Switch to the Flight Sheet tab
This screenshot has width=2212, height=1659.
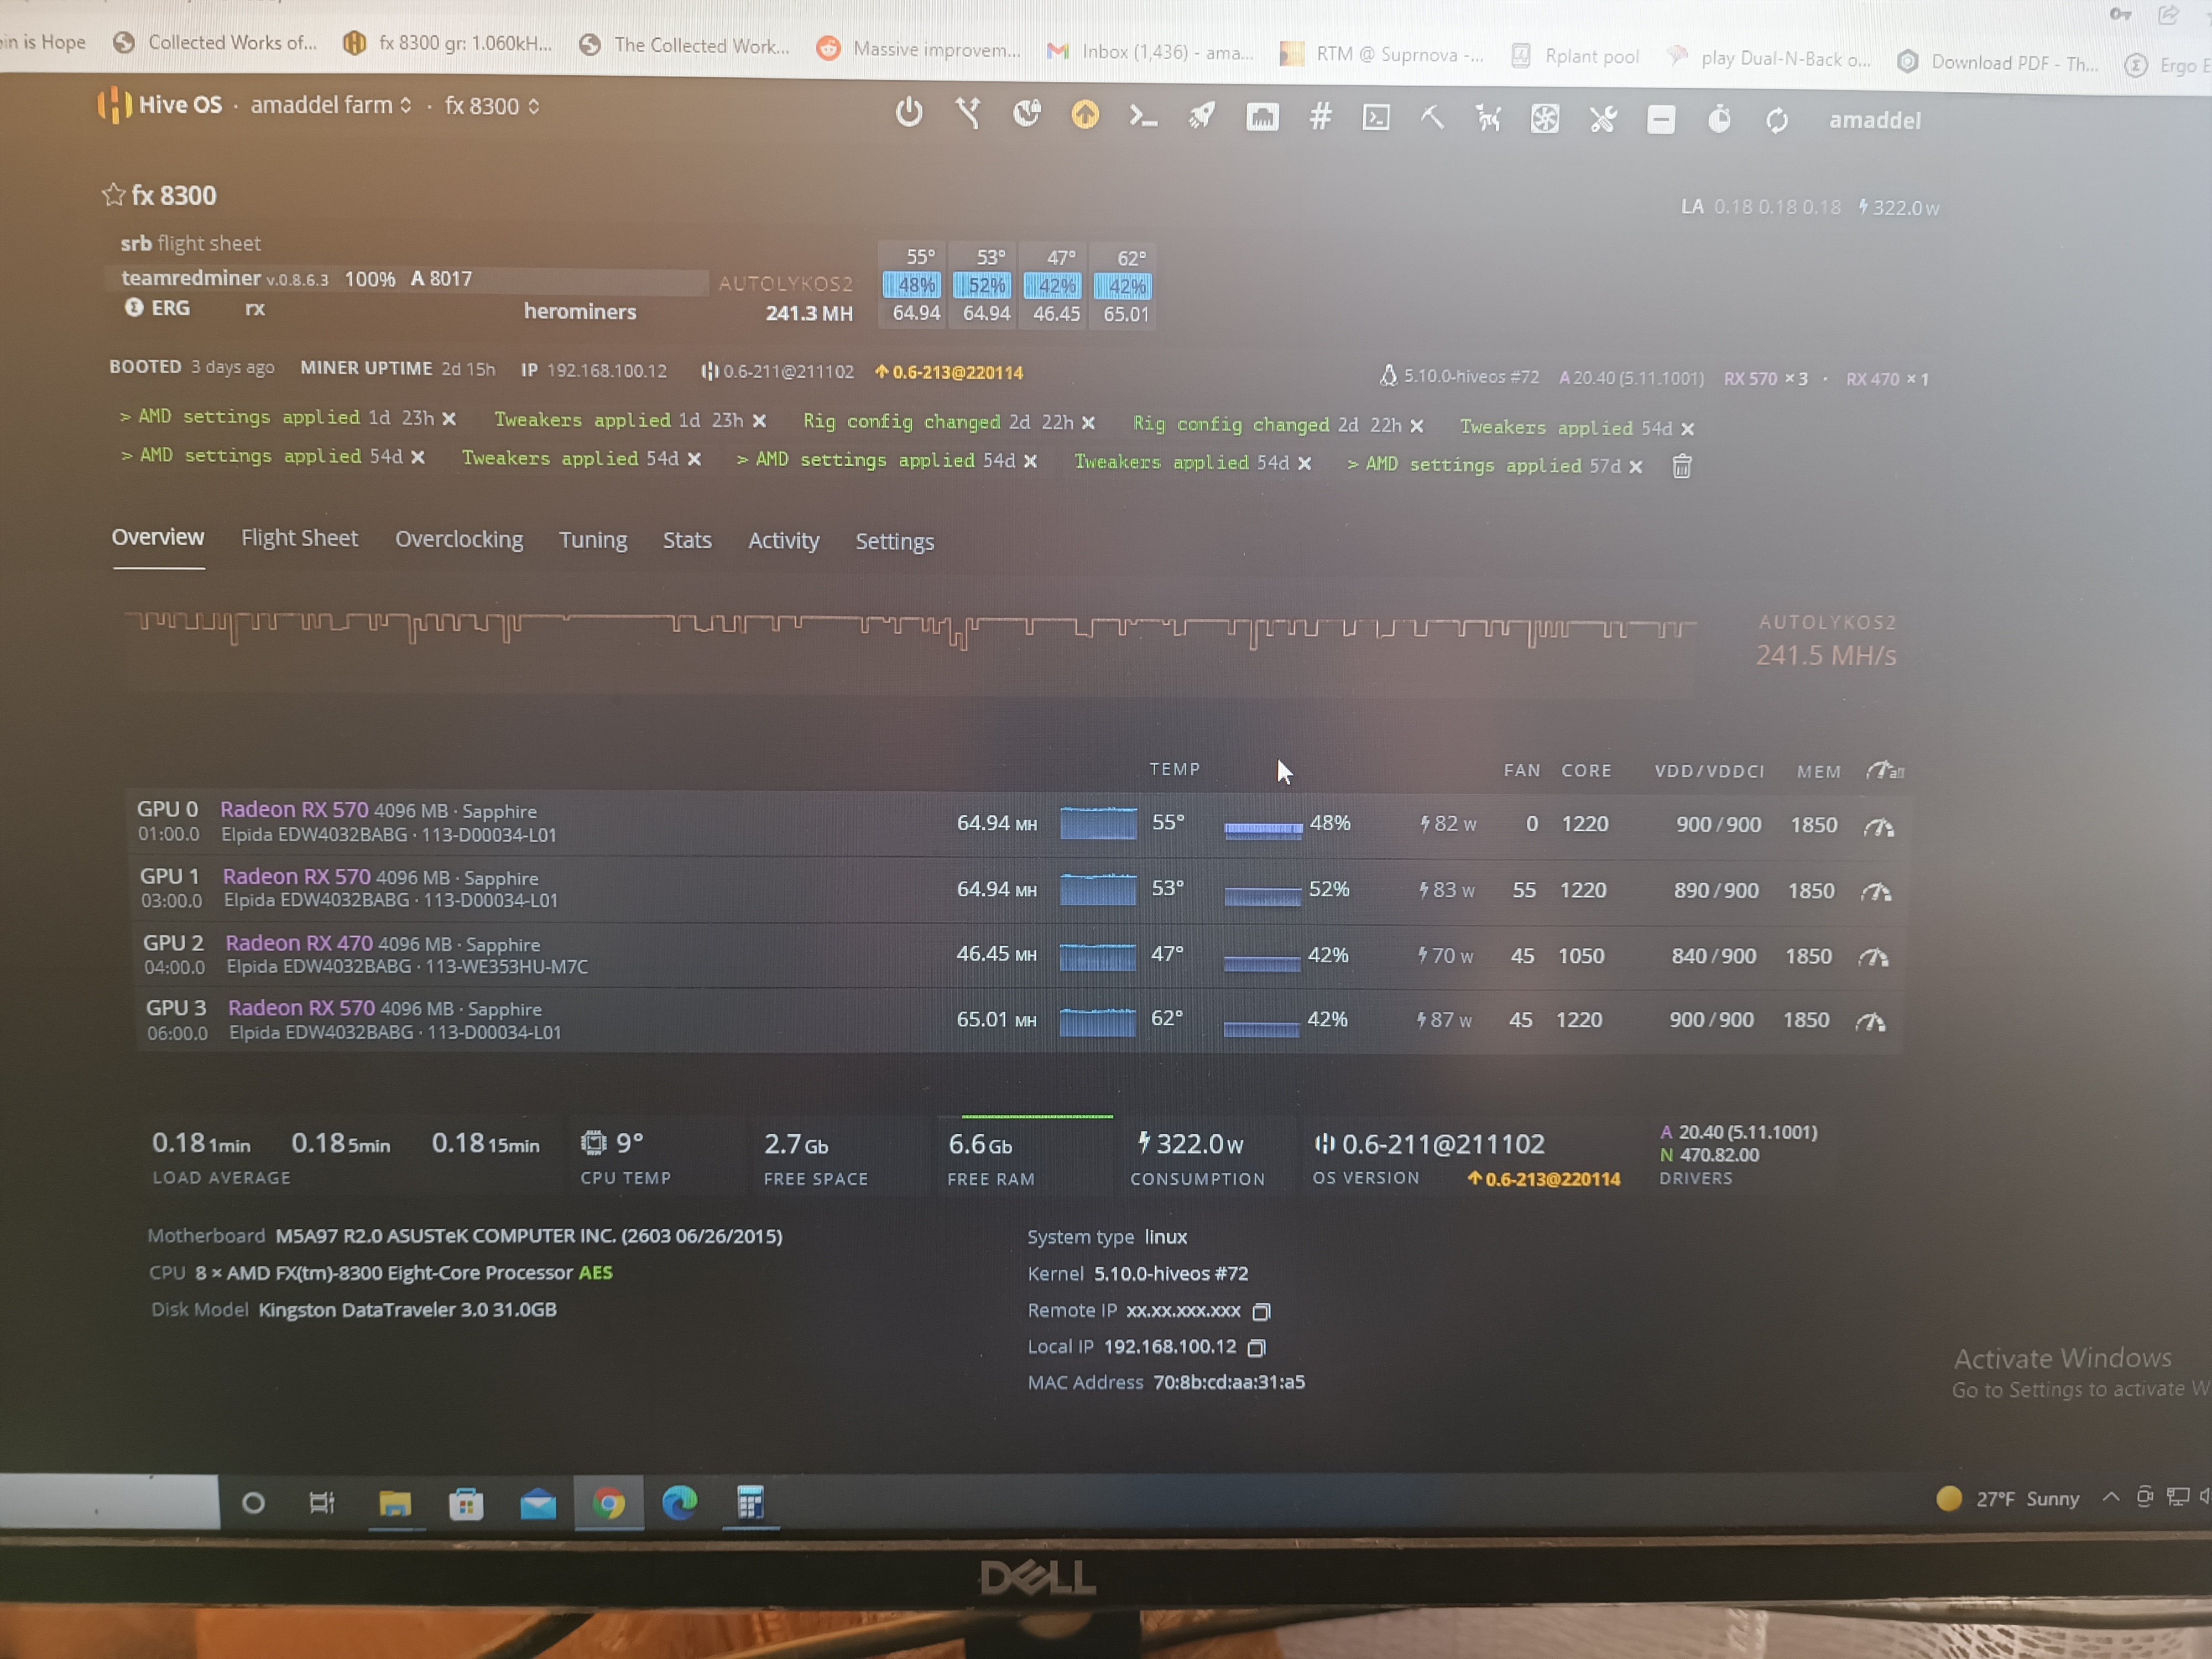click(299, 538)
